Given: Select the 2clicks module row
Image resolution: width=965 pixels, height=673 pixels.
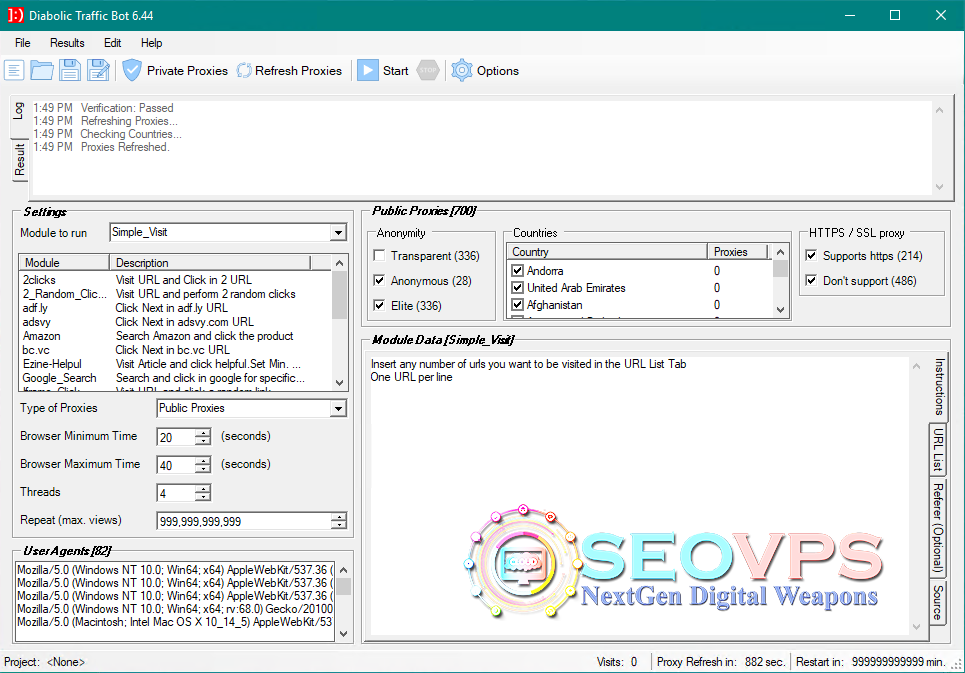Looking at the screenshot, I should click(x=175, y=280).
